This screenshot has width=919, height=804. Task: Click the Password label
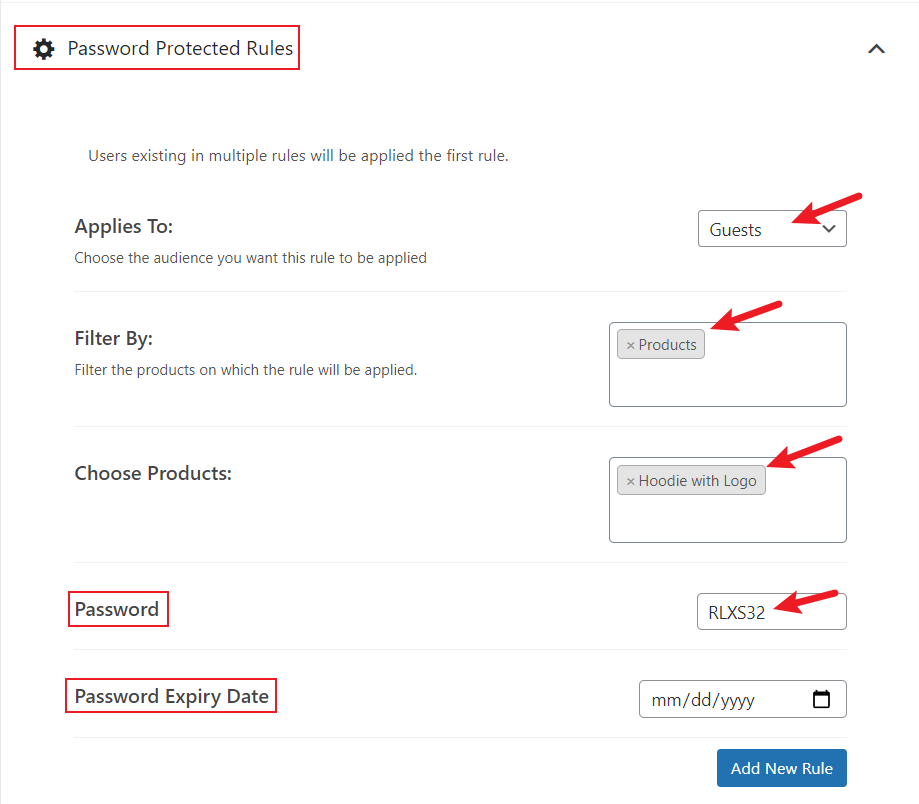(117, 609)
